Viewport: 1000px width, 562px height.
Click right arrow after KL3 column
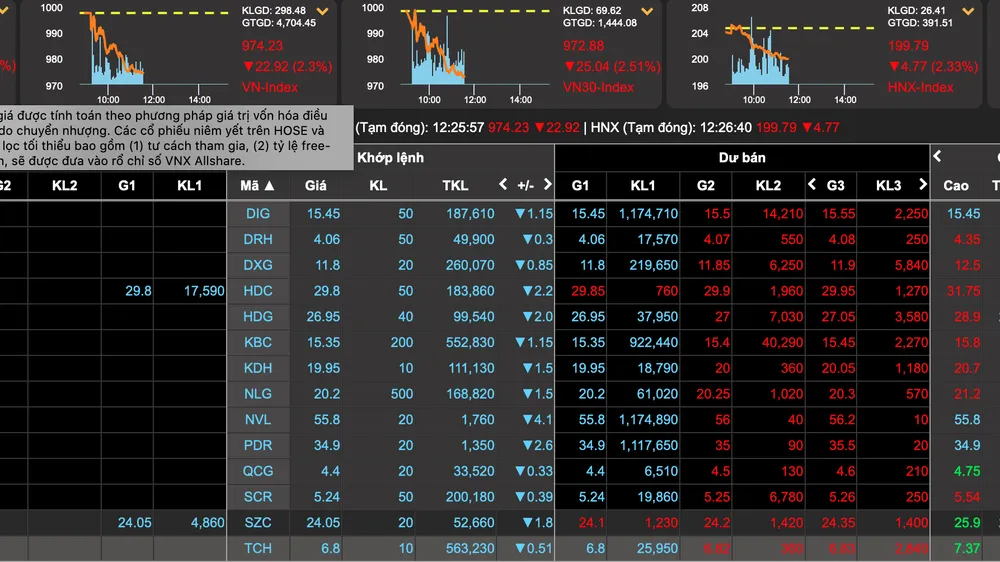922,184
